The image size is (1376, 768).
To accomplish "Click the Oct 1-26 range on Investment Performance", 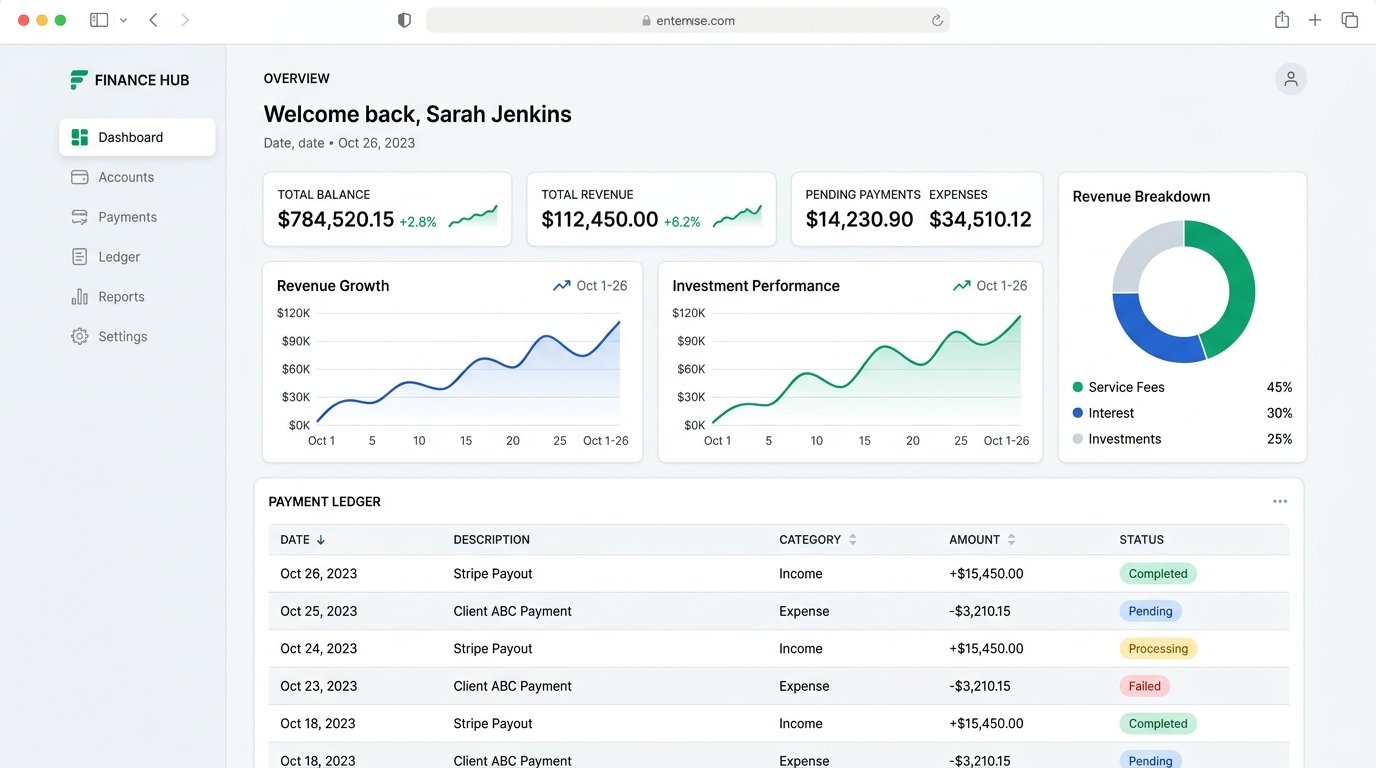I will pos(1002,286).
